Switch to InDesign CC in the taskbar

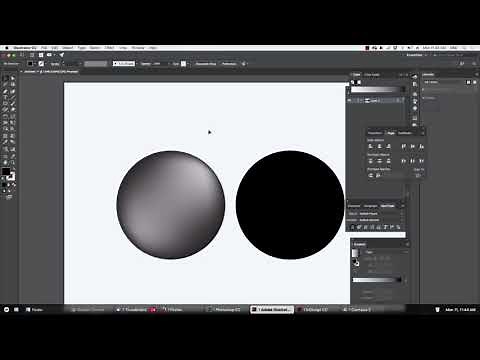point(312,309)
